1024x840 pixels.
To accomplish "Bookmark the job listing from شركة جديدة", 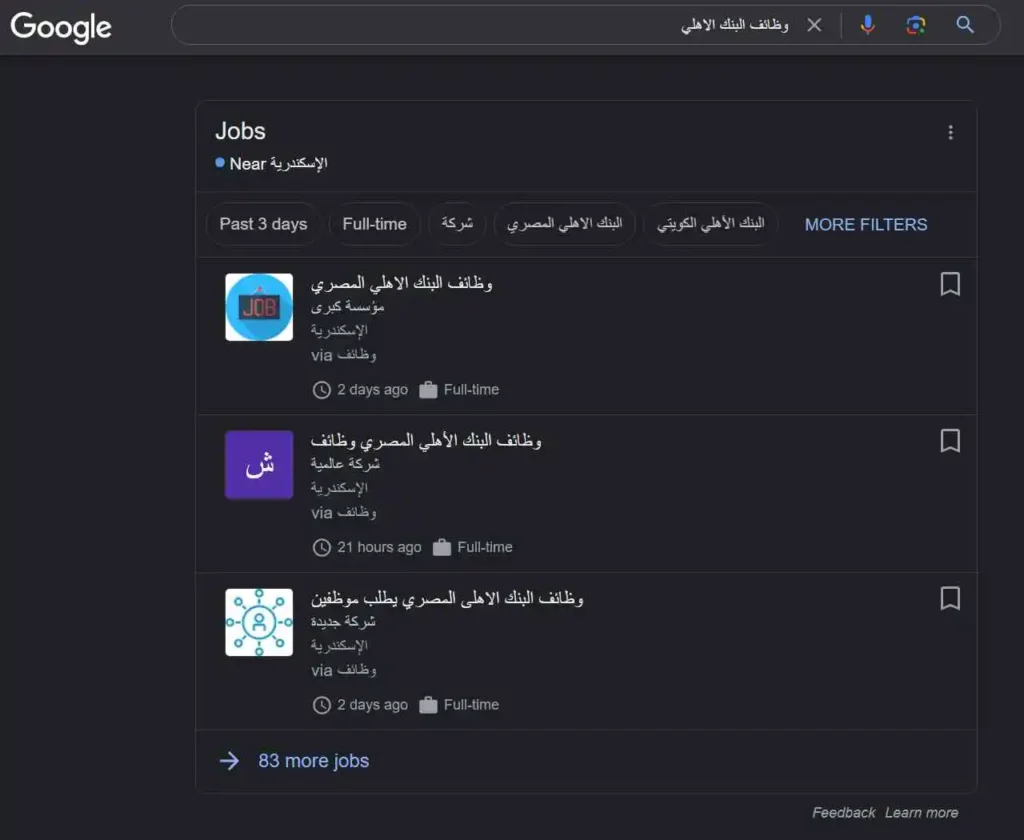I will pyautogui.click(x=950, y=599).
